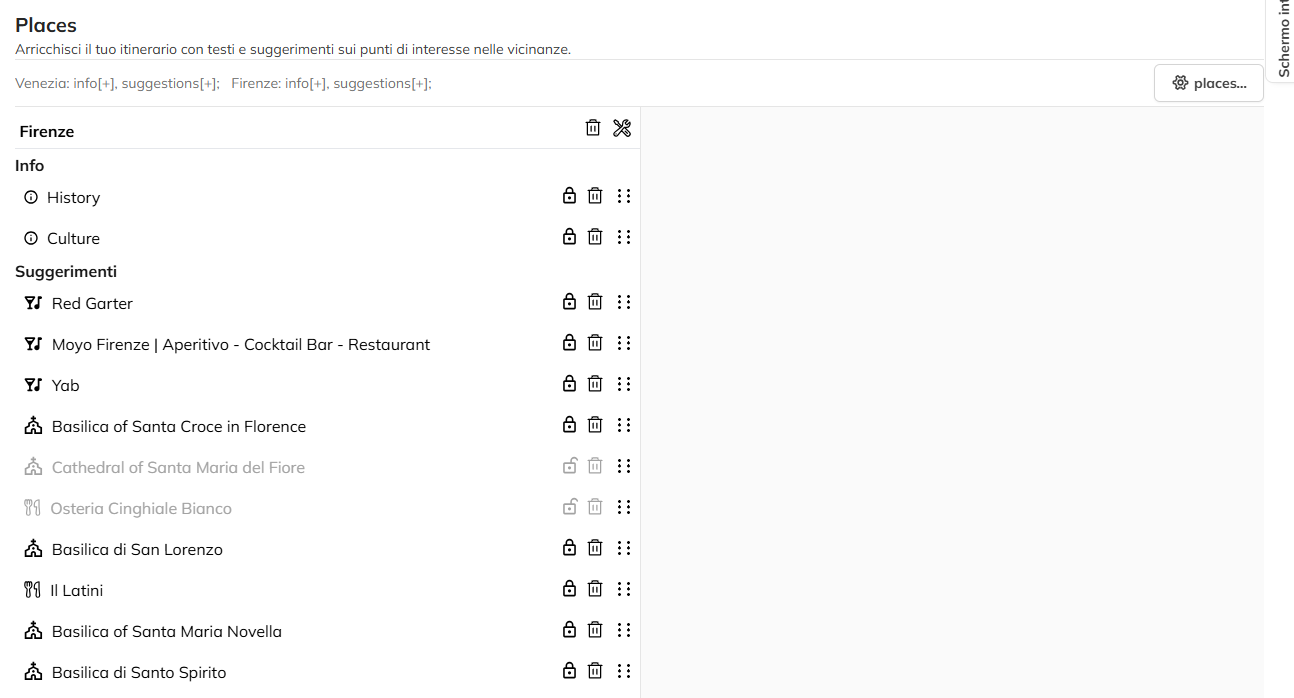
Task: Lock the Cathedral of Santa Maria del Fiore
Action: pos(569,466)
